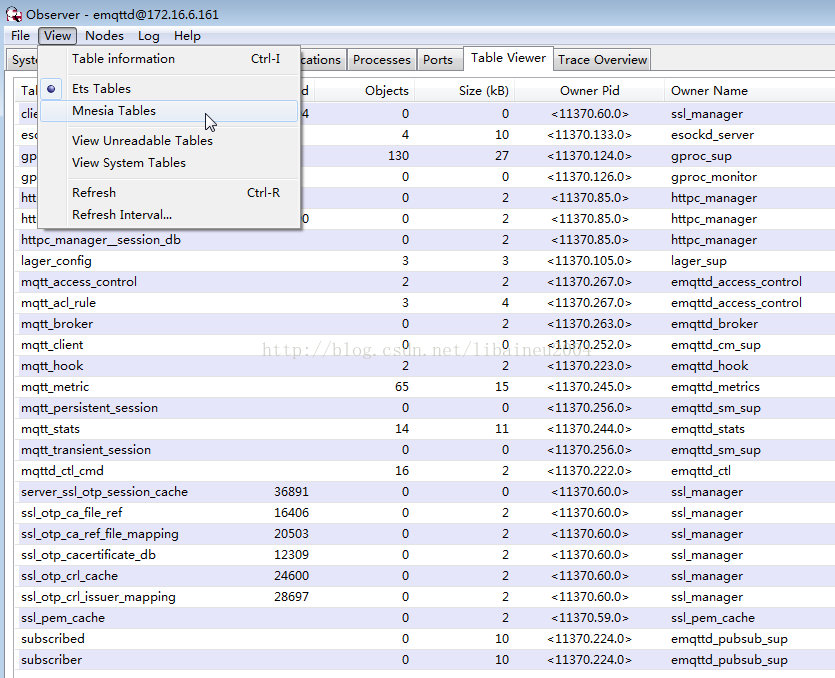Click owner name emqttd_ctl

click(701, 471)
